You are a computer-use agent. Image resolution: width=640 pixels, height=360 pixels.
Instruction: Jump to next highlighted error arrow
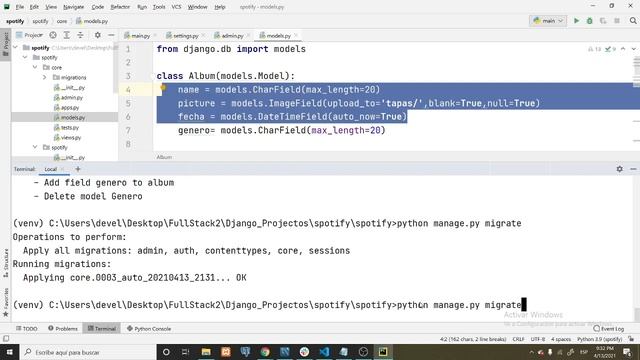coord(633,49)
